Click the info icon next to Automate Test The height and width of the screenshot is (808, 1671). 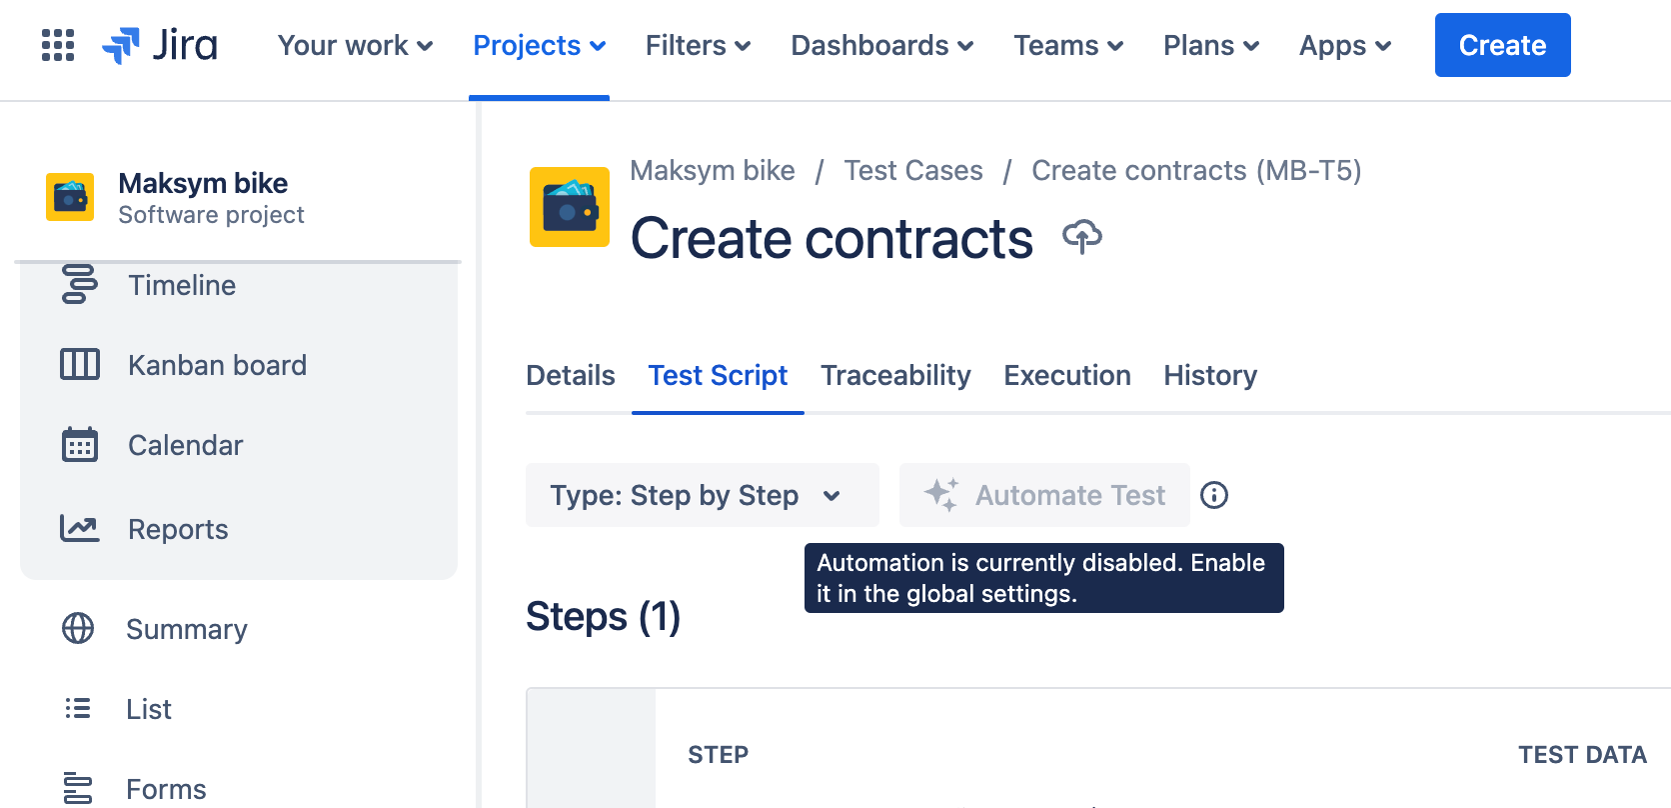[1214, 495]
